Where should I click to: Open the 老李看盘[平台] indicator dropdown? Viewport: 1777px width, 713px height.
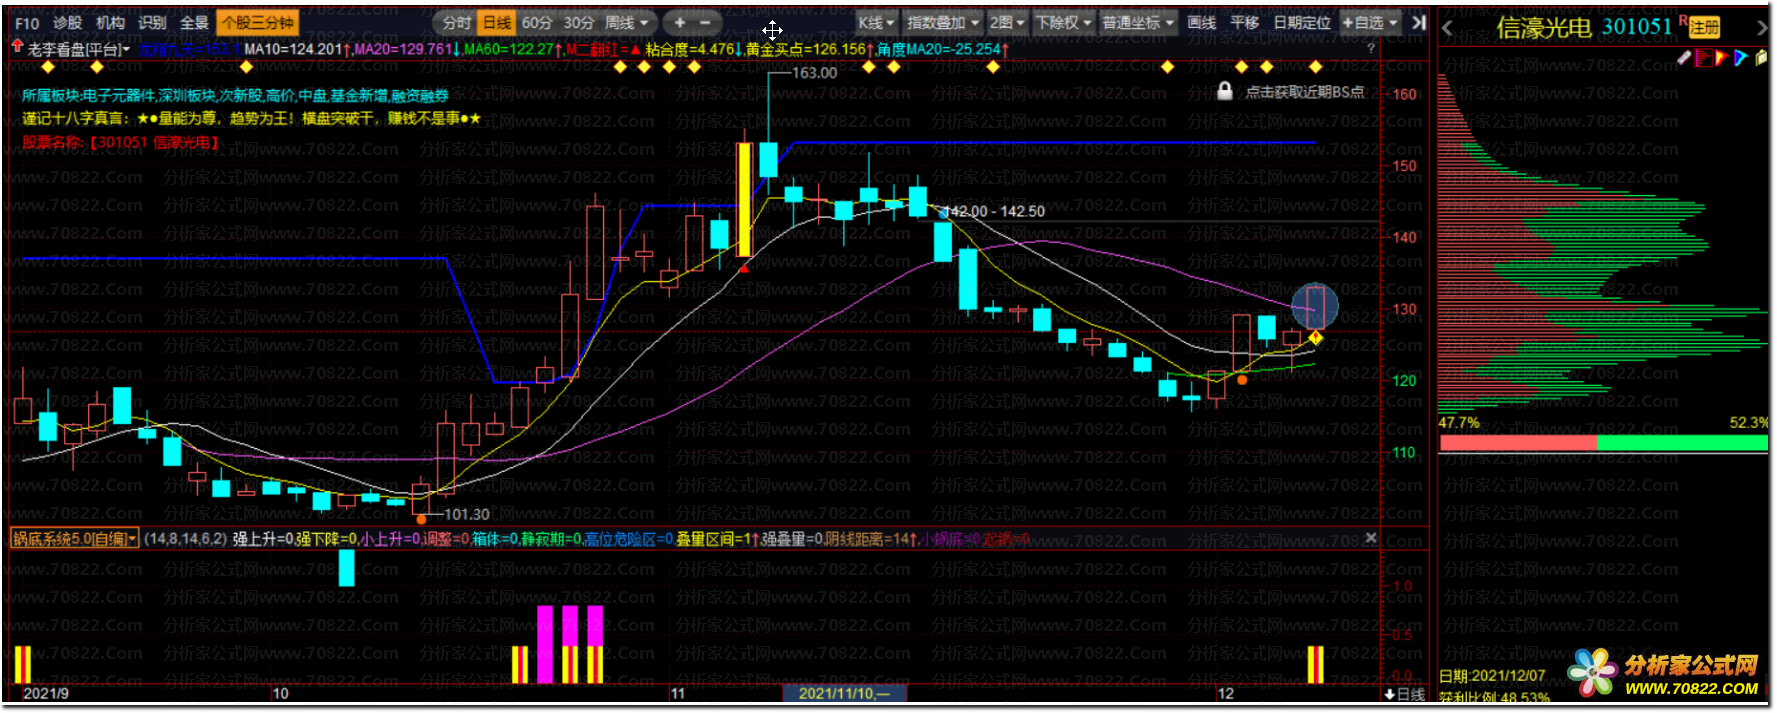point(78,49)
